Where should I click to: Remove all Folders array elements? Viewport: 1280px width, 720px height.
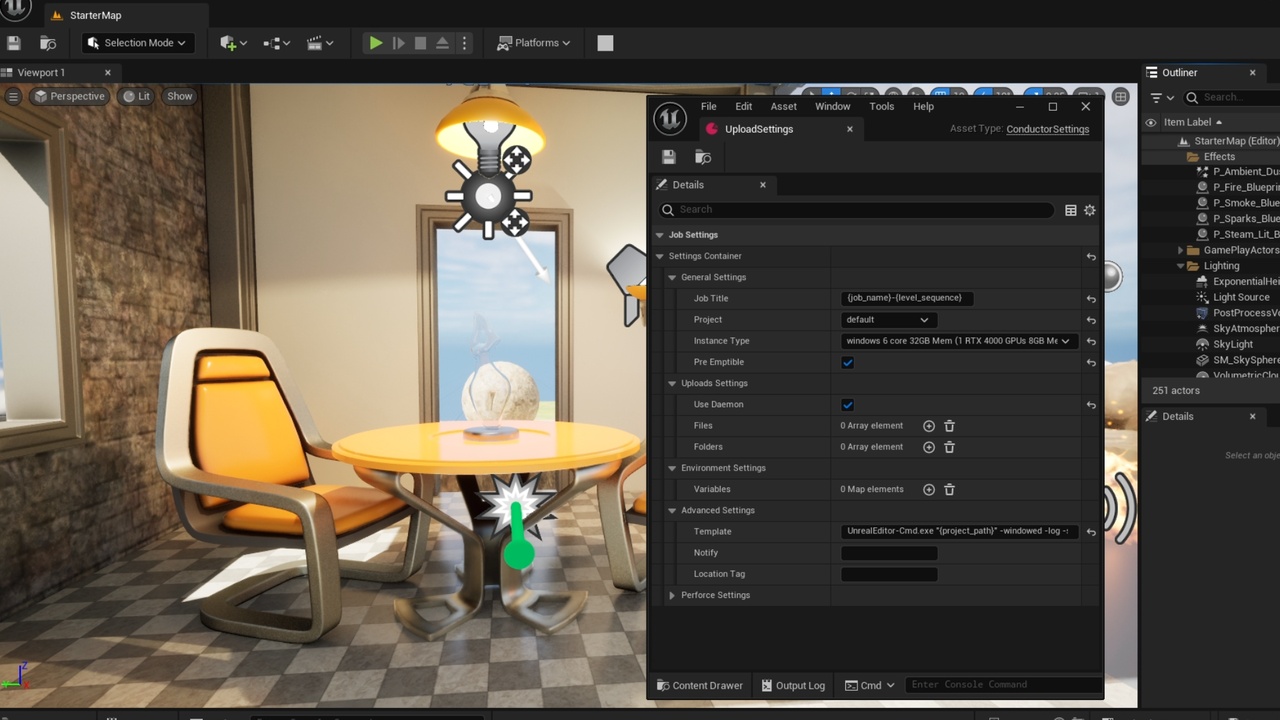point(950,447)
